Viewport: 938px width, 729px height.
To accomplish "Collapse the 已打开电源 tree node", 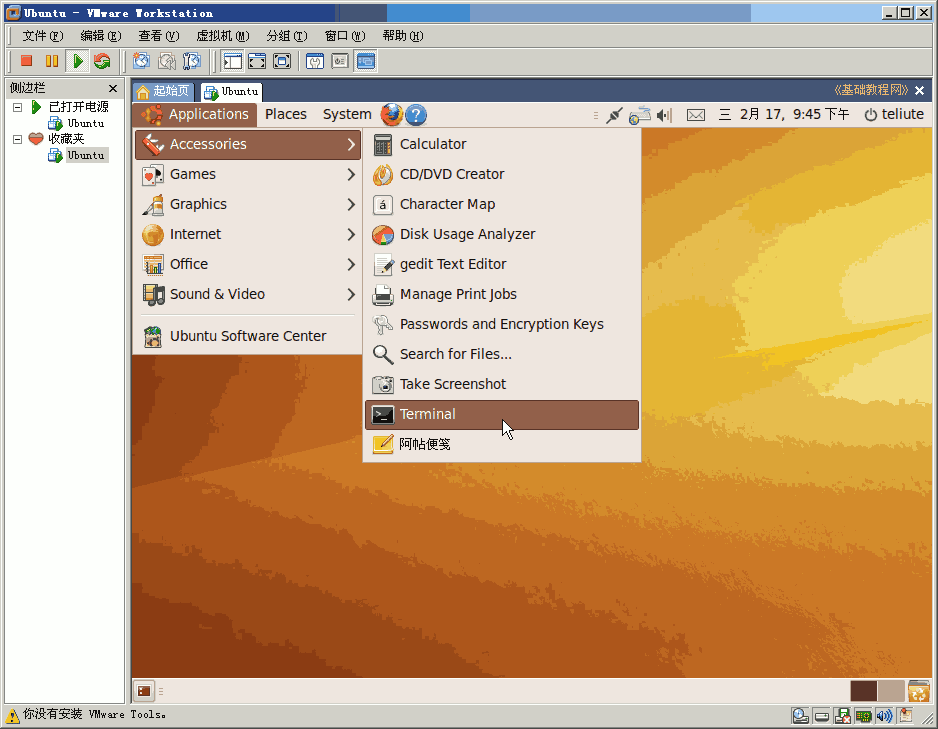I will [18, 108].
